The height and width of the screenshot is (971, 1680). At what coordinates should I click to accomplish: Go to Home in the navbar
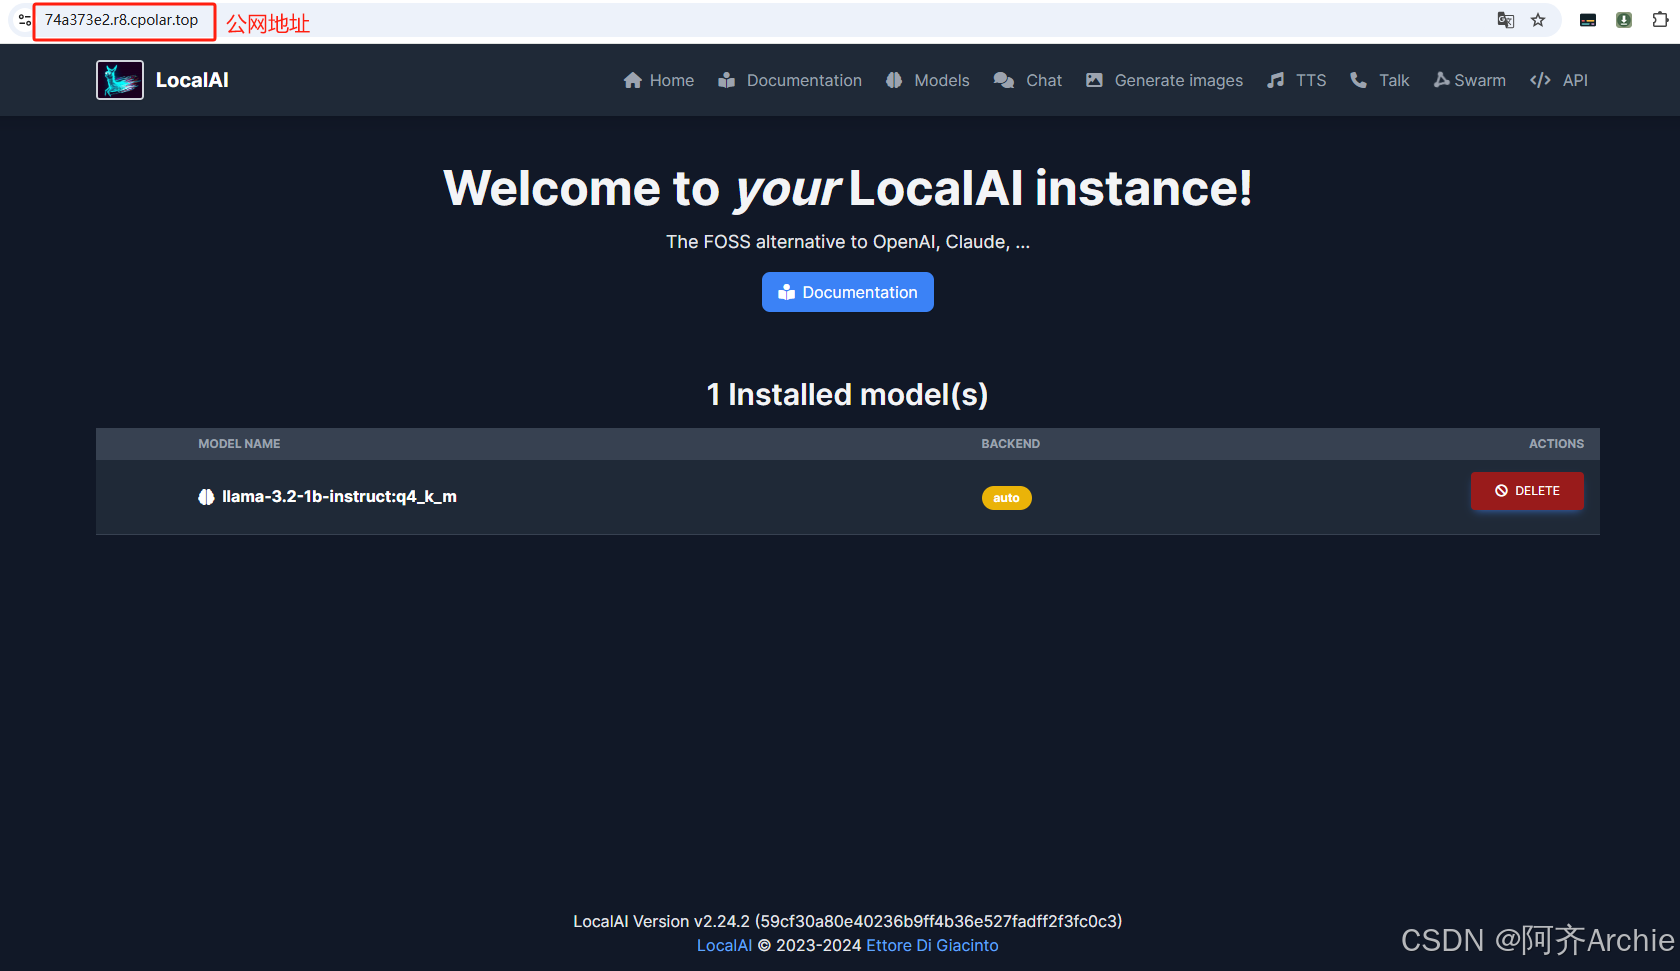659,80
